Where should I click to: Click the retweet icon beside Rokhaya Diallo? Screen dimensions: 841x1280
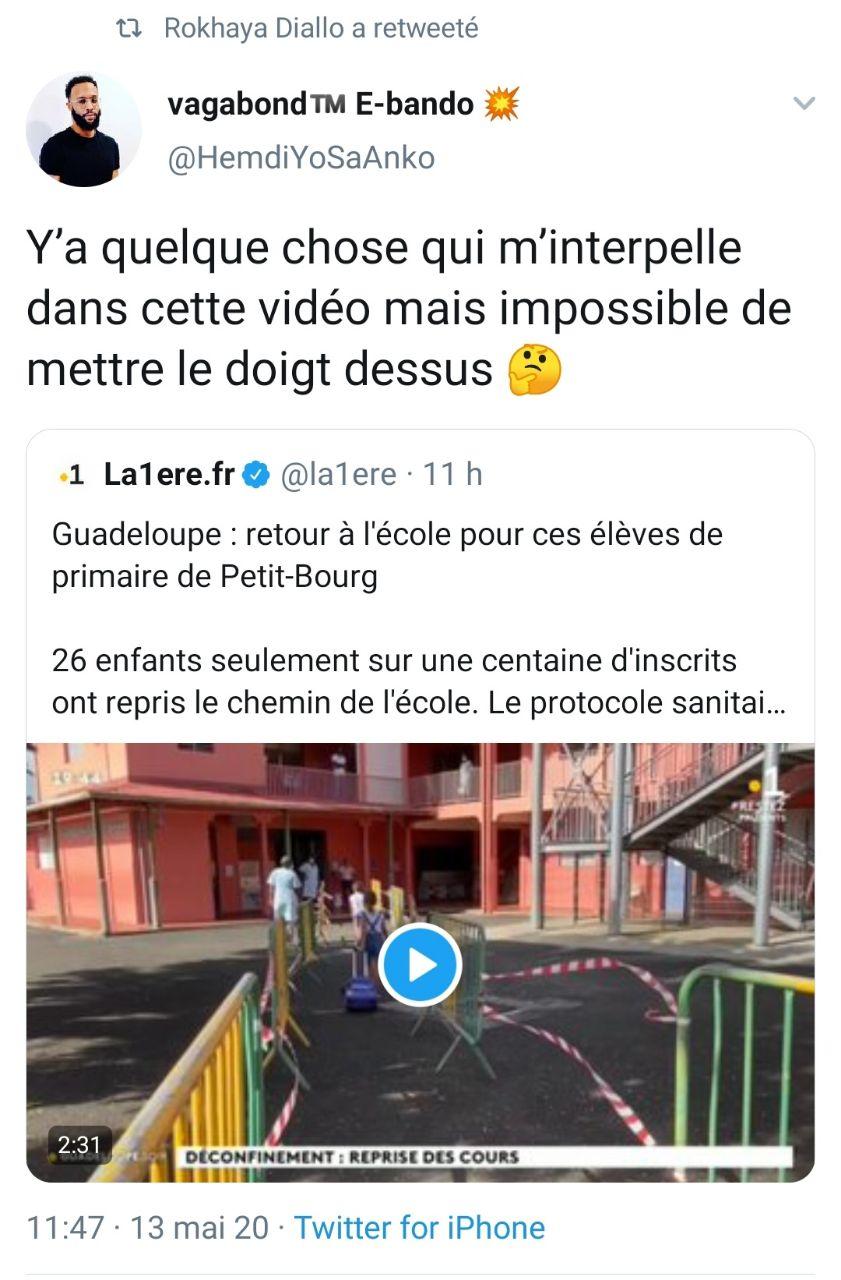129,29
